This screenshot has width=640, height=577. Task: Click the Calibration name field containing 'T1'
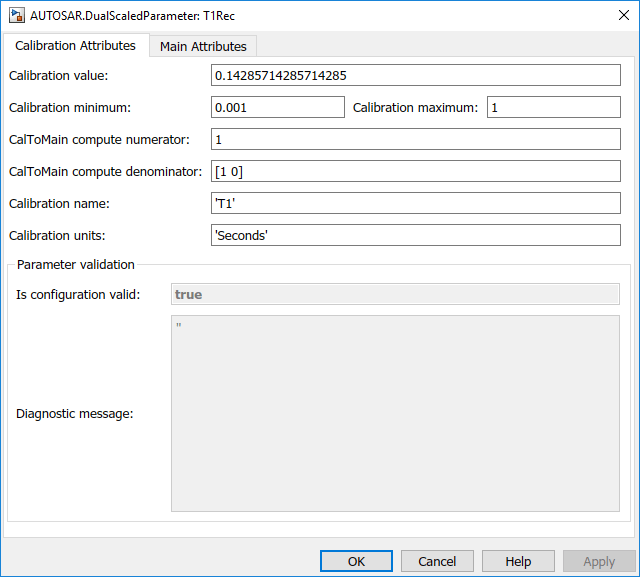click(416, 204)
